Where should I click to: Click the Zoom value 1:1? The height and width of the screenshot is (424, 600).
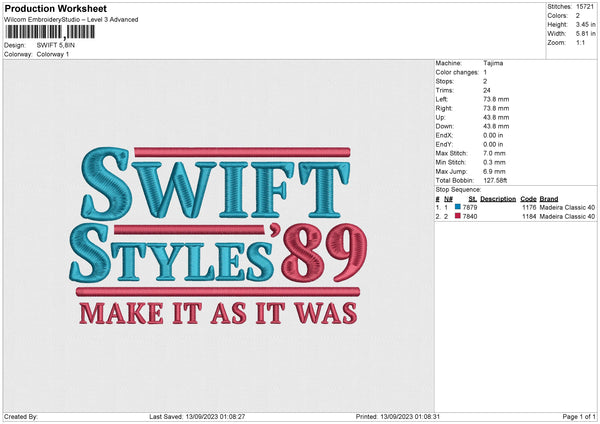click(x=582, y=44)
